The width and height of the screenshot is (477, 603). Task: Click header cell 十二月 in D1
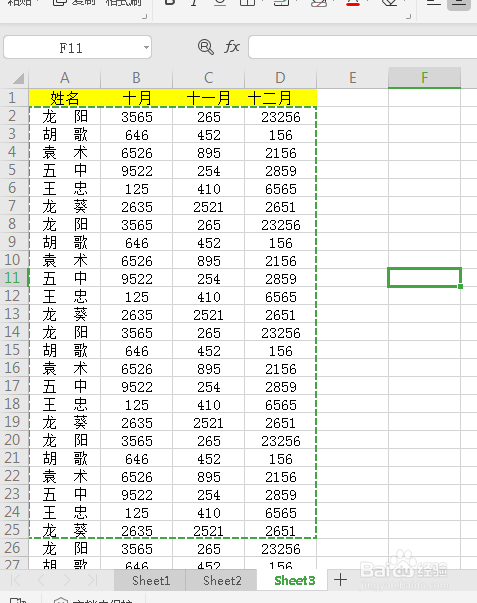click(x=280, y=98)
